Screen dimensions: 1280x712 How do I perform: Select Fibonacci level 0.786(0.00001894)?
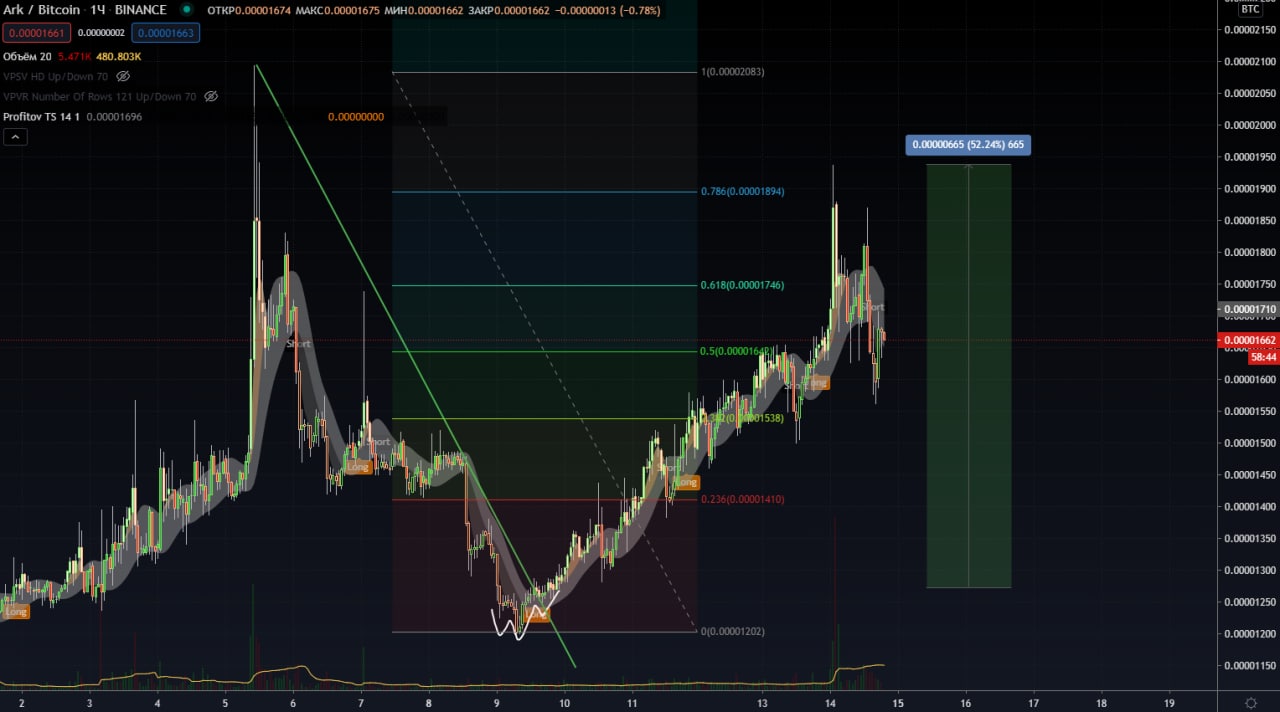tap(741, 191)
